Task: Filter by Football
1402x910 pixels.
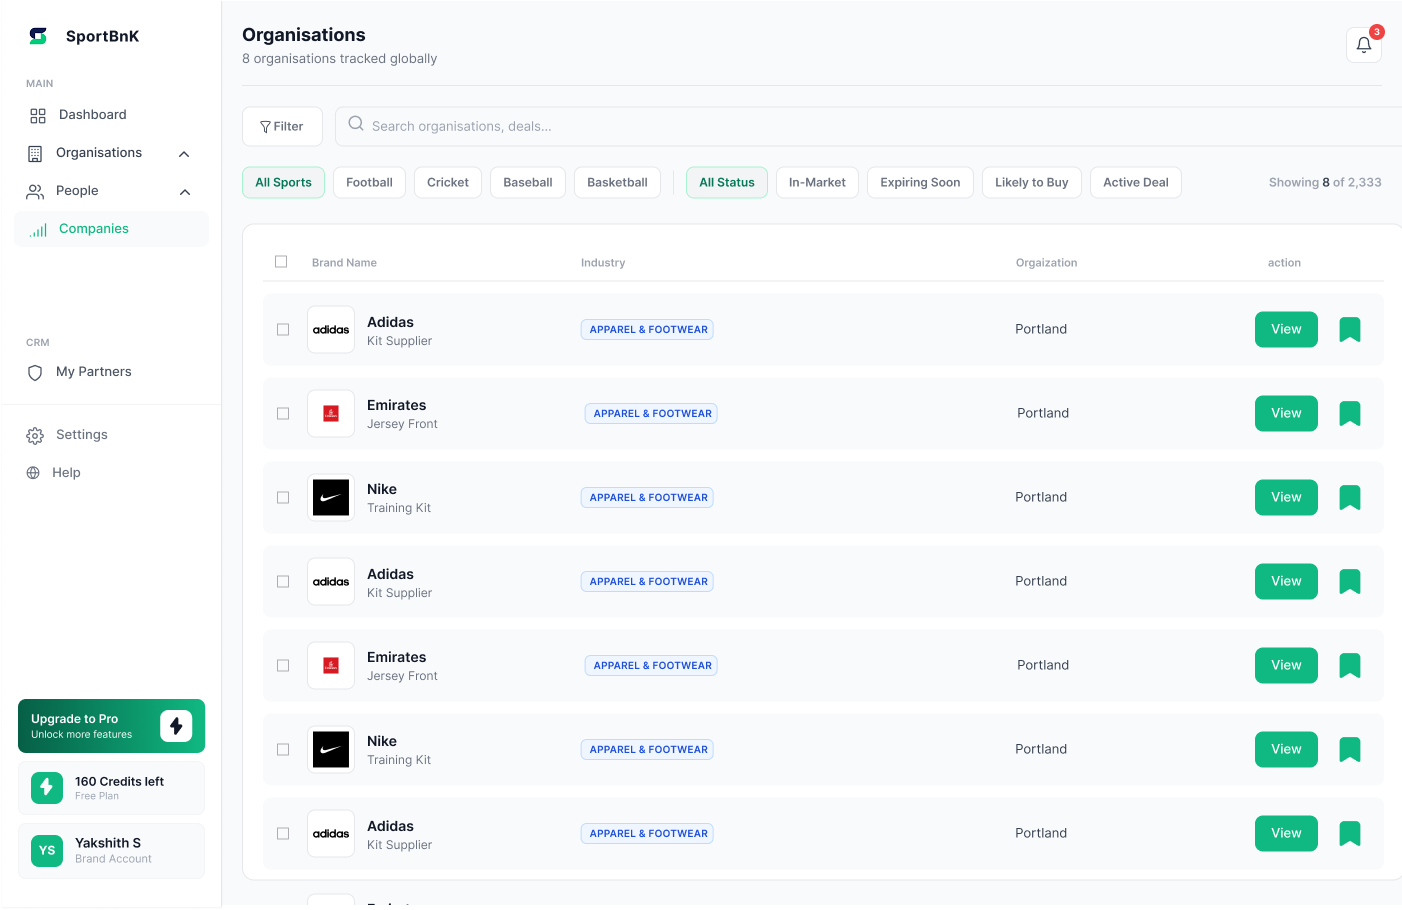Action: pos(369,183)
